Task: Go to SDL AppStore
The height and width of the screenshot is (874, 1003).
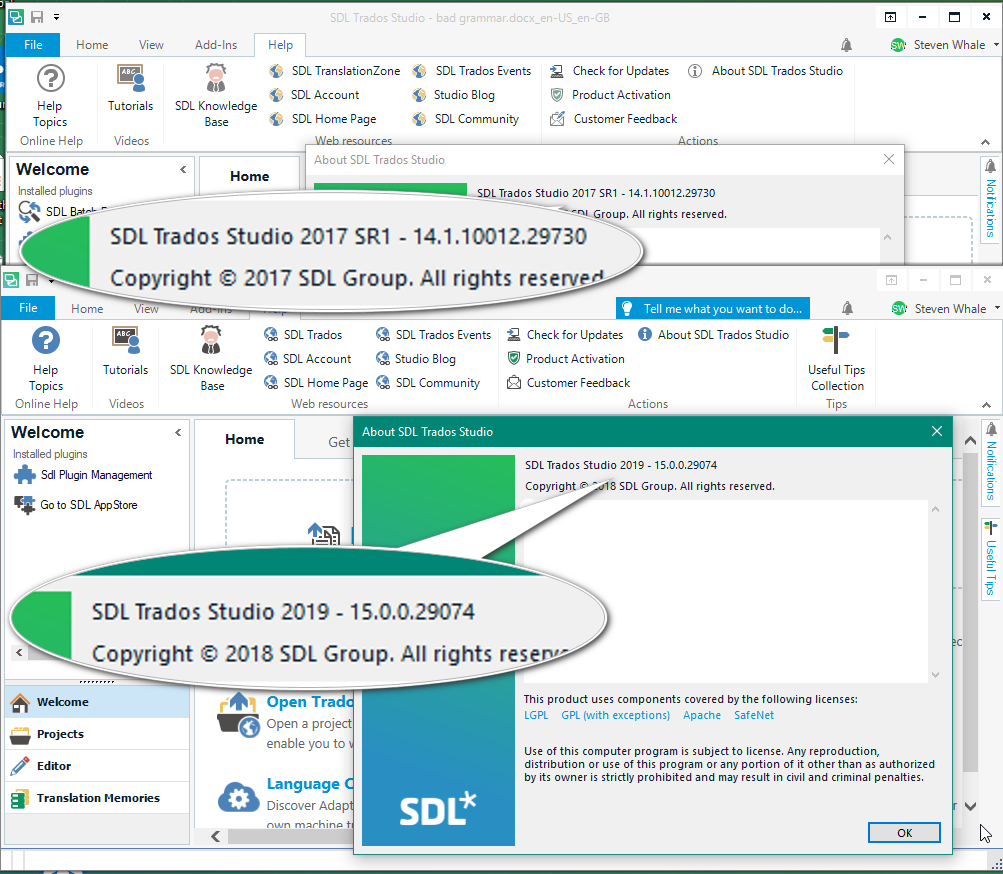Action: [76, 505]
